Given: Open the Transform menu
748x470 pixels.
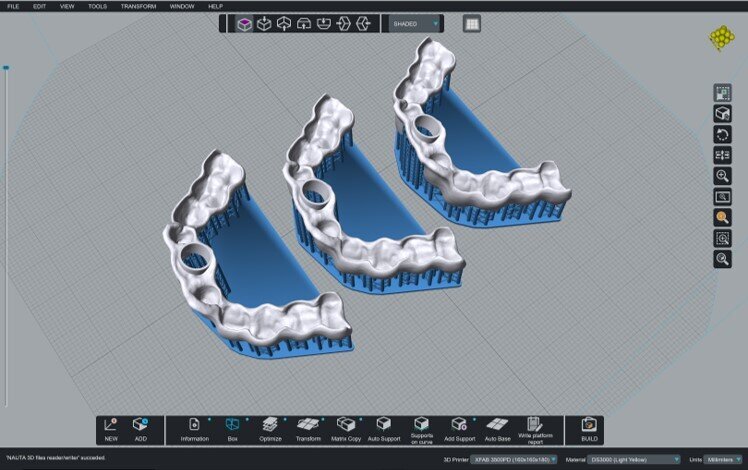Looking at the screenshot, I should (138, 6).
